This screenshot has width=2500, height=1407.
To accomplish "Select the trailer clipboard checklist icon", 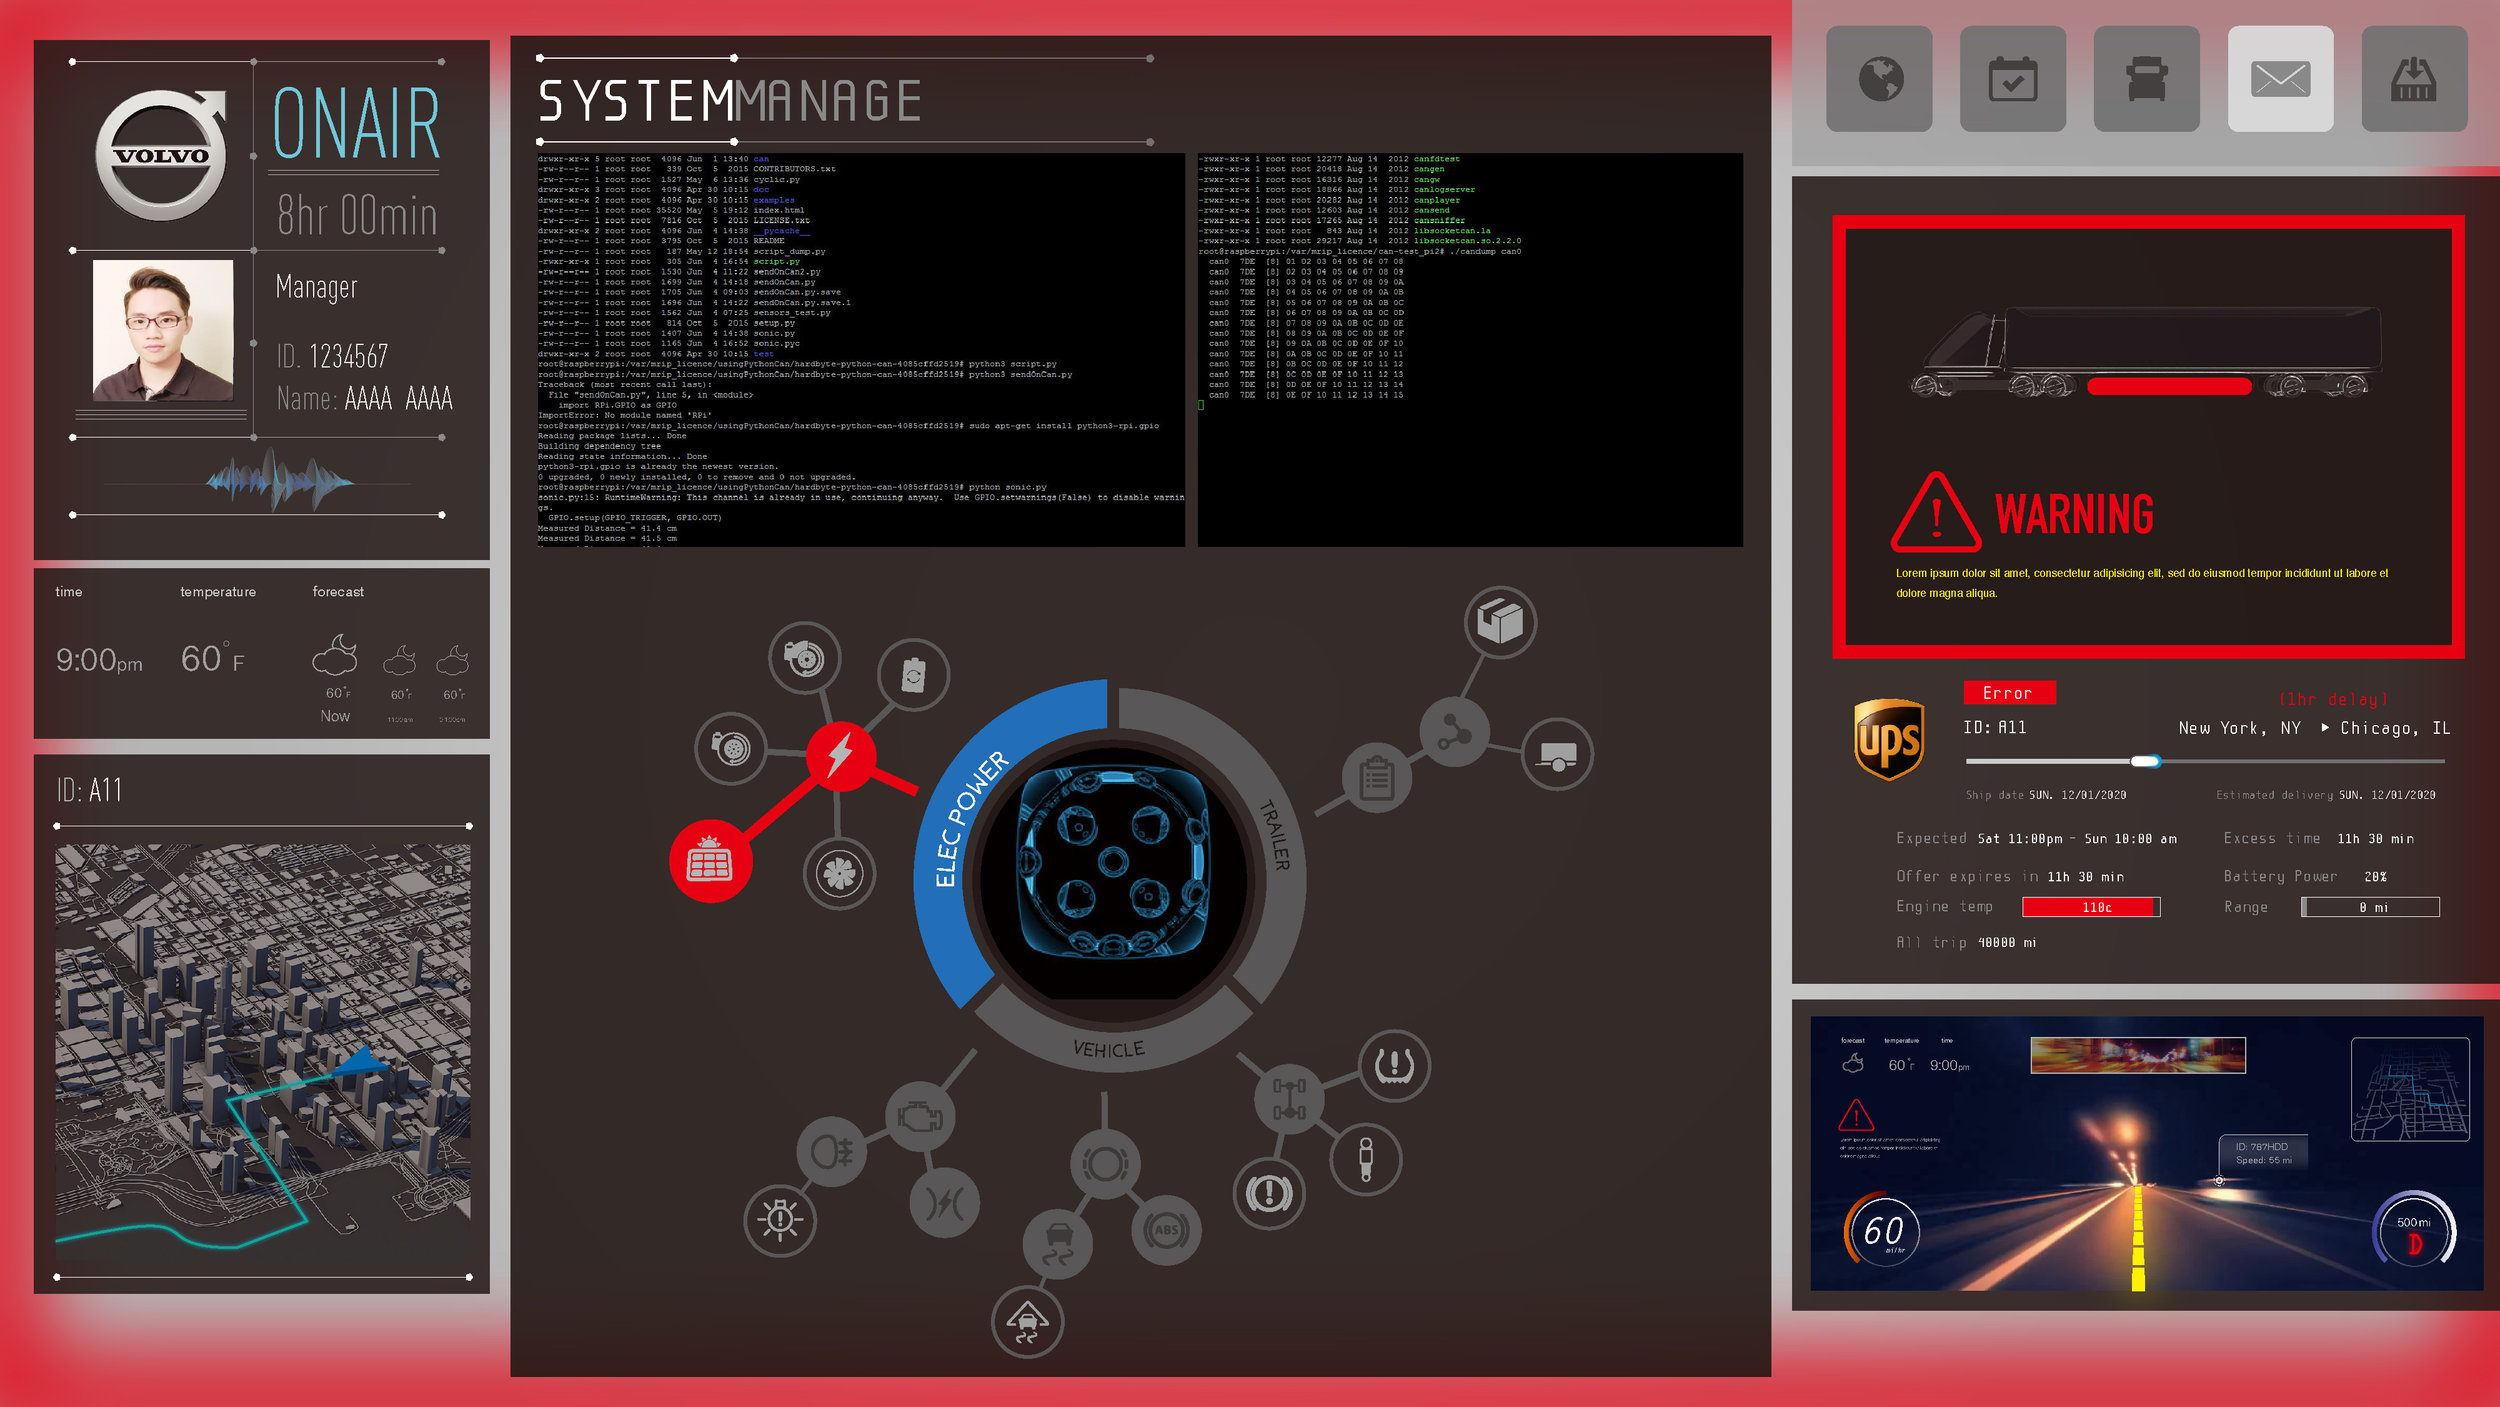I will 1377,778.
